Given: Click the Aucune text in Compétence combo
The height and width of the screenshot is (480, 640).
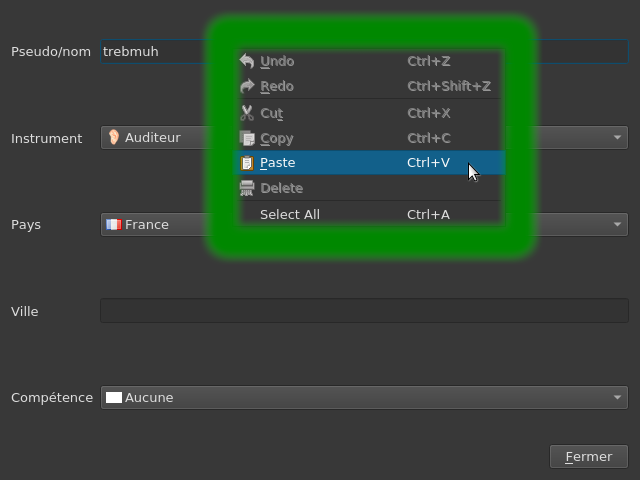Looking at the screenshot, I should point(149,398).
